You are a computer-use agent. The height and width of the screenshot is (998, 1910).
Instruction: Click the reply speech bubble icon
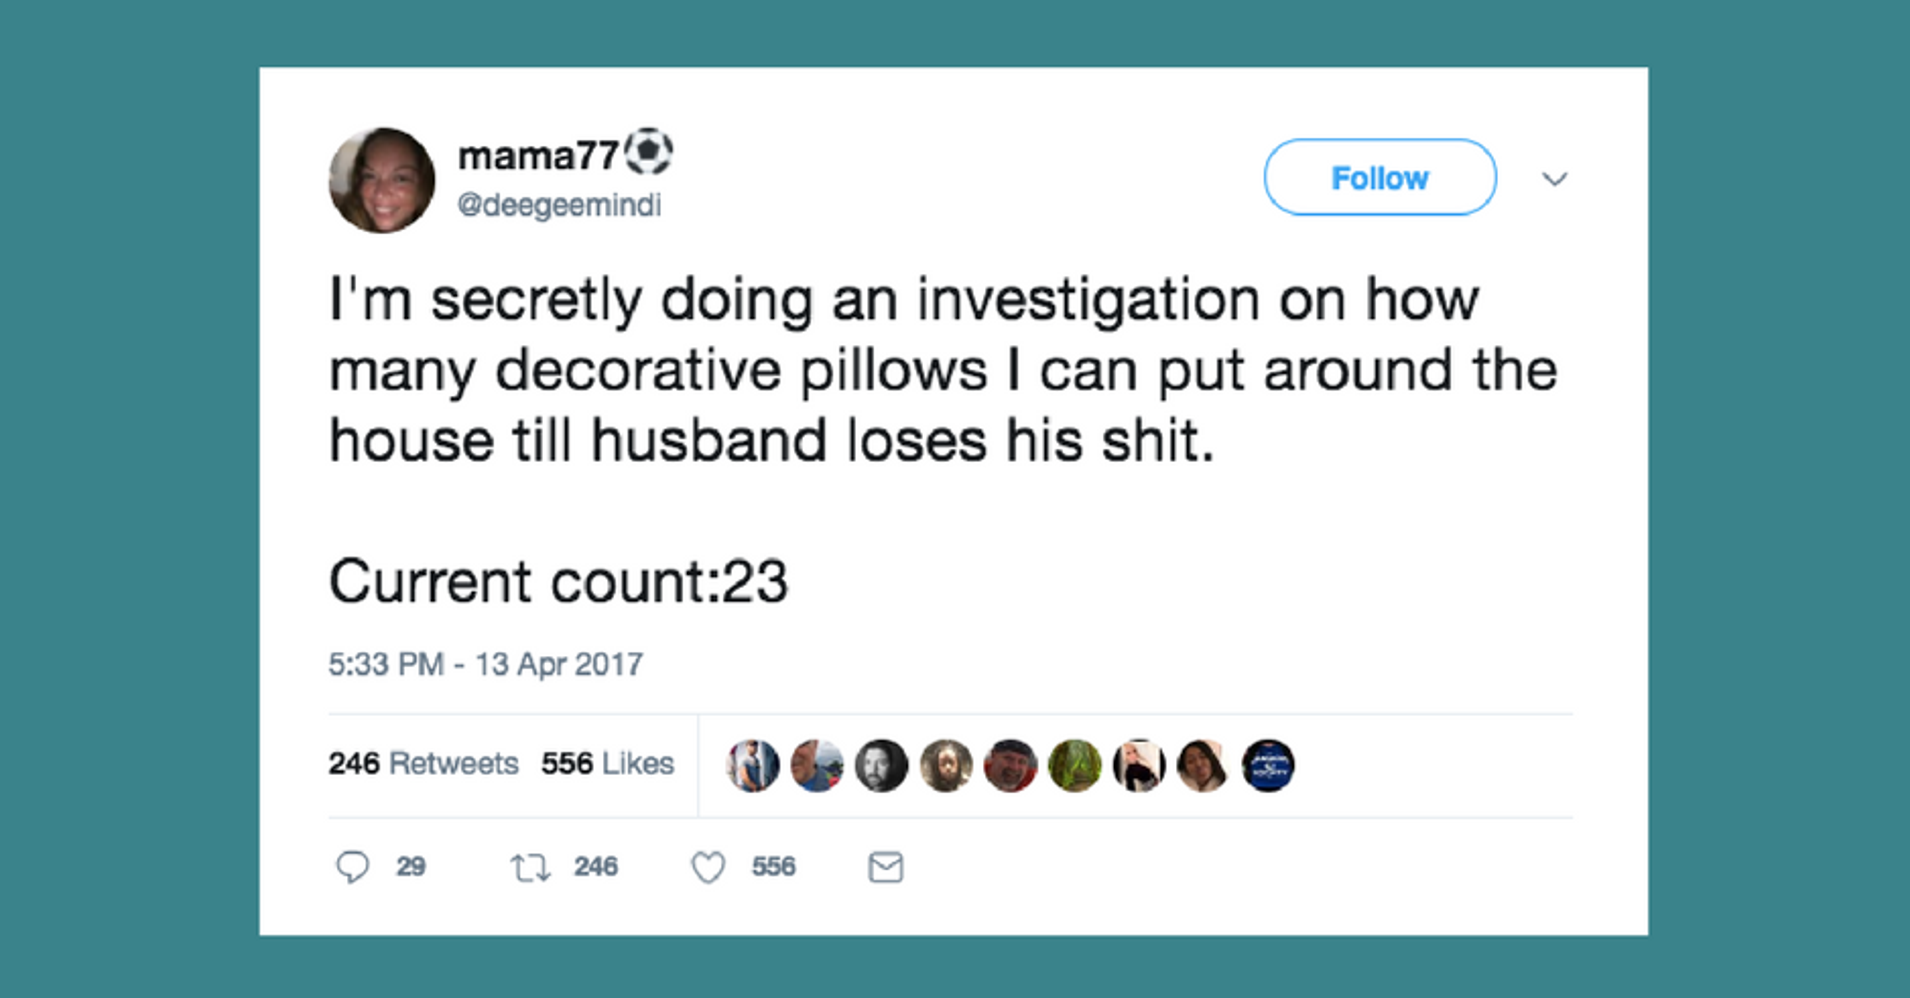355,867
